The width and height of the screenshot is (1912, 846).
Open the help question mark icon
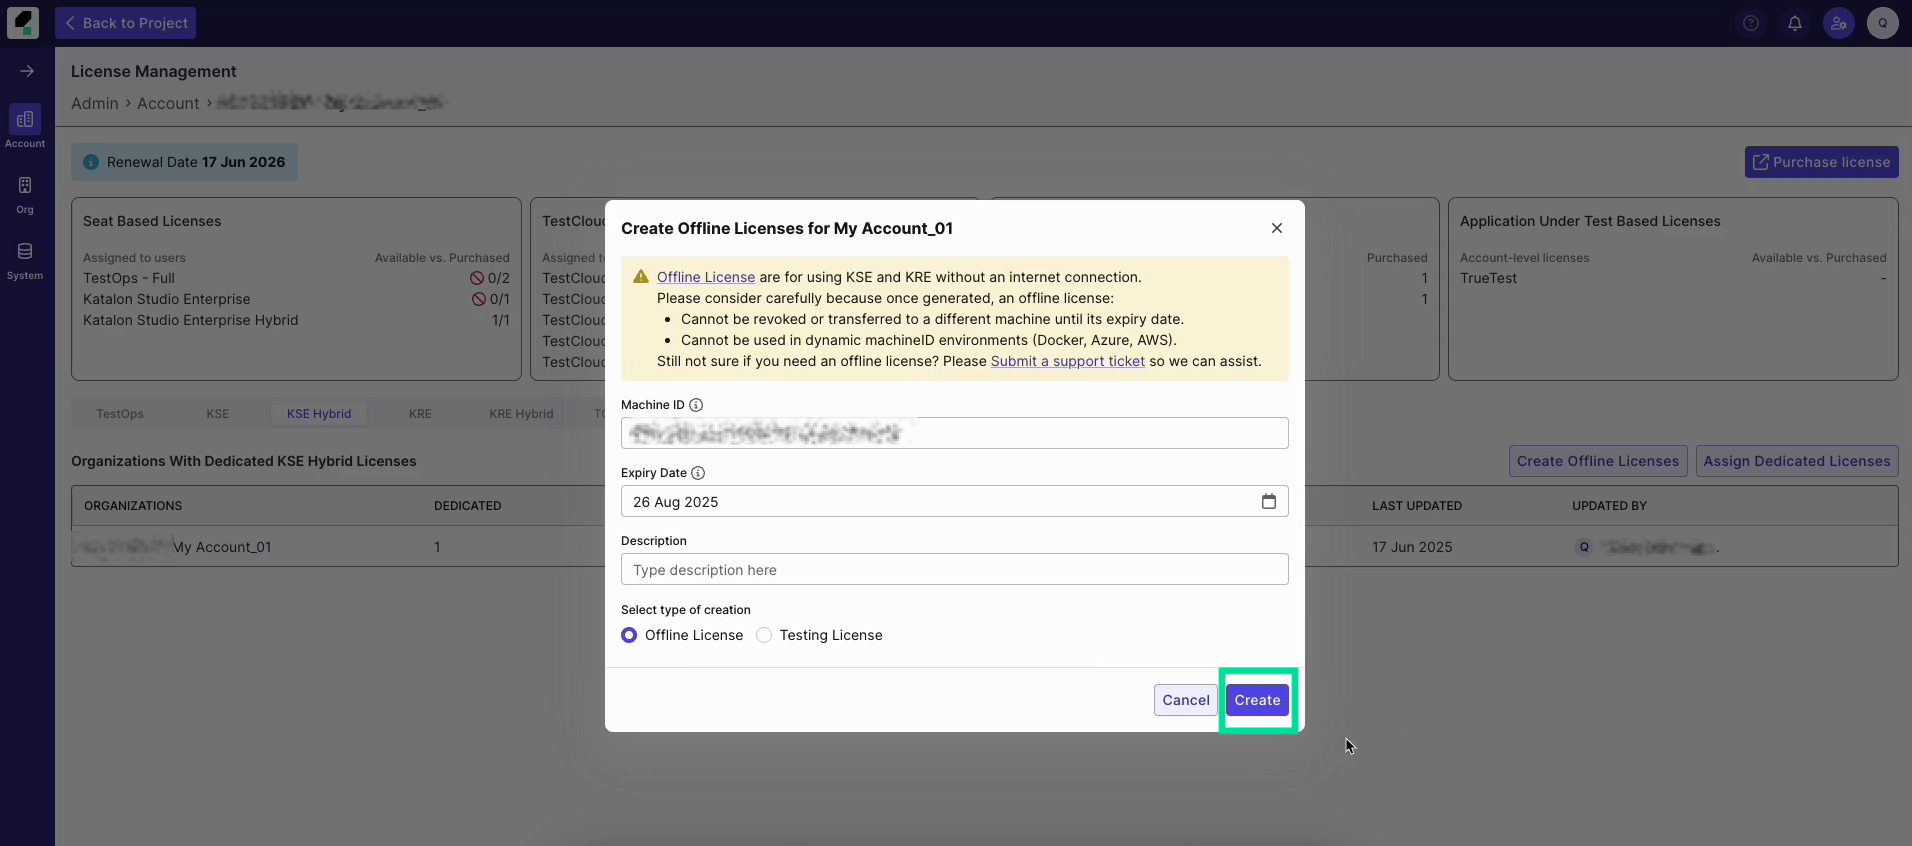coord(1751,23)
